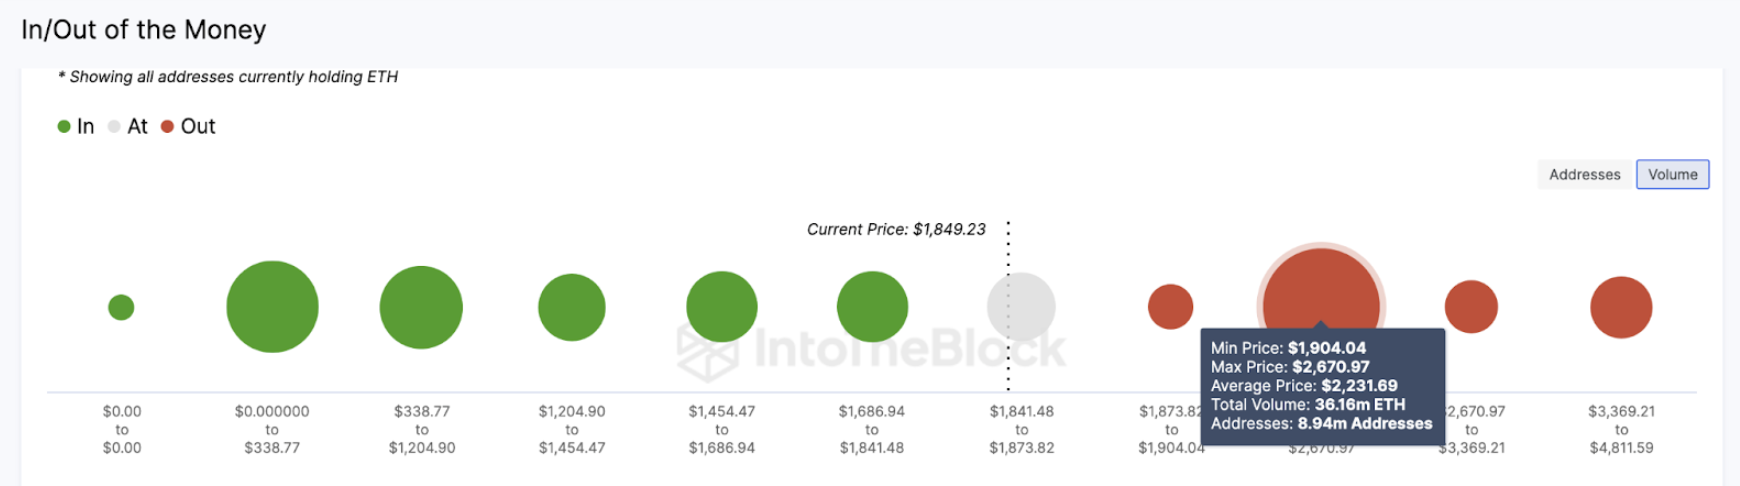Switch to the Addresses view
This screenshot has width=1740, height=486.
1584,174
